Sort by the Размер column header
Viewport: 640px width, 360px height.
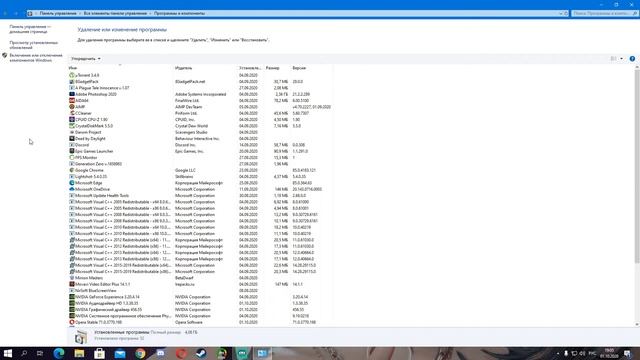pyautogui.click(x=277, y=68)
